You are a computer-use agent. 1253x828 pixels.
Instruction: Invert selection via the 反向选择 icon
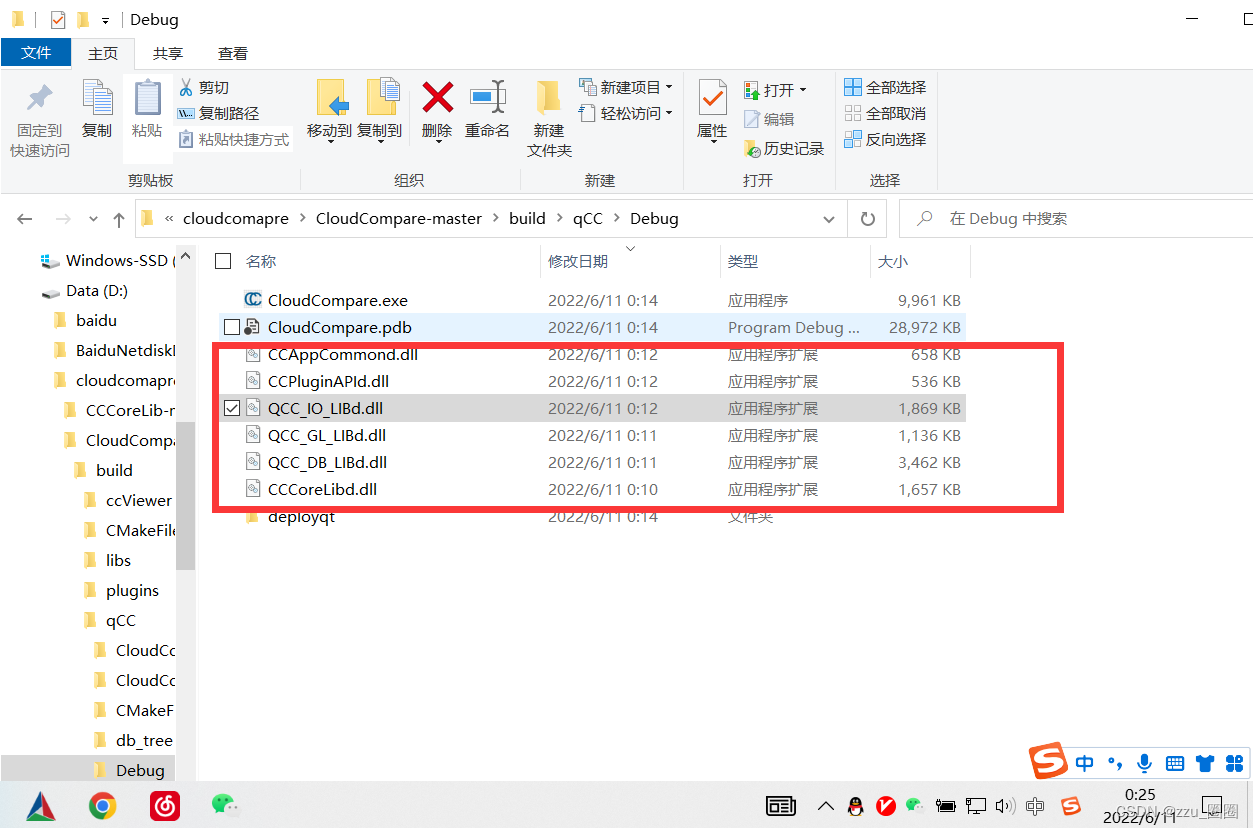884,139
